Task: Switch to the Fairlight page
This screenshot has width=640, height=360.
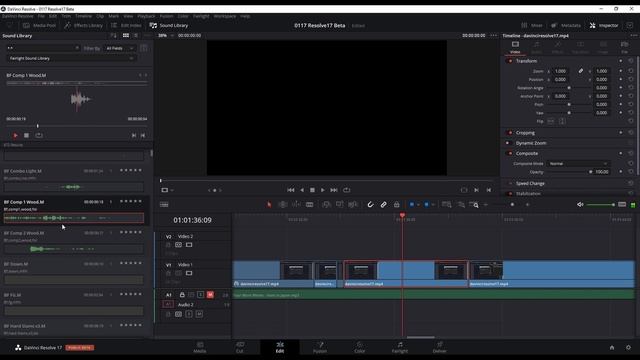Action: (x=400, y=347)
